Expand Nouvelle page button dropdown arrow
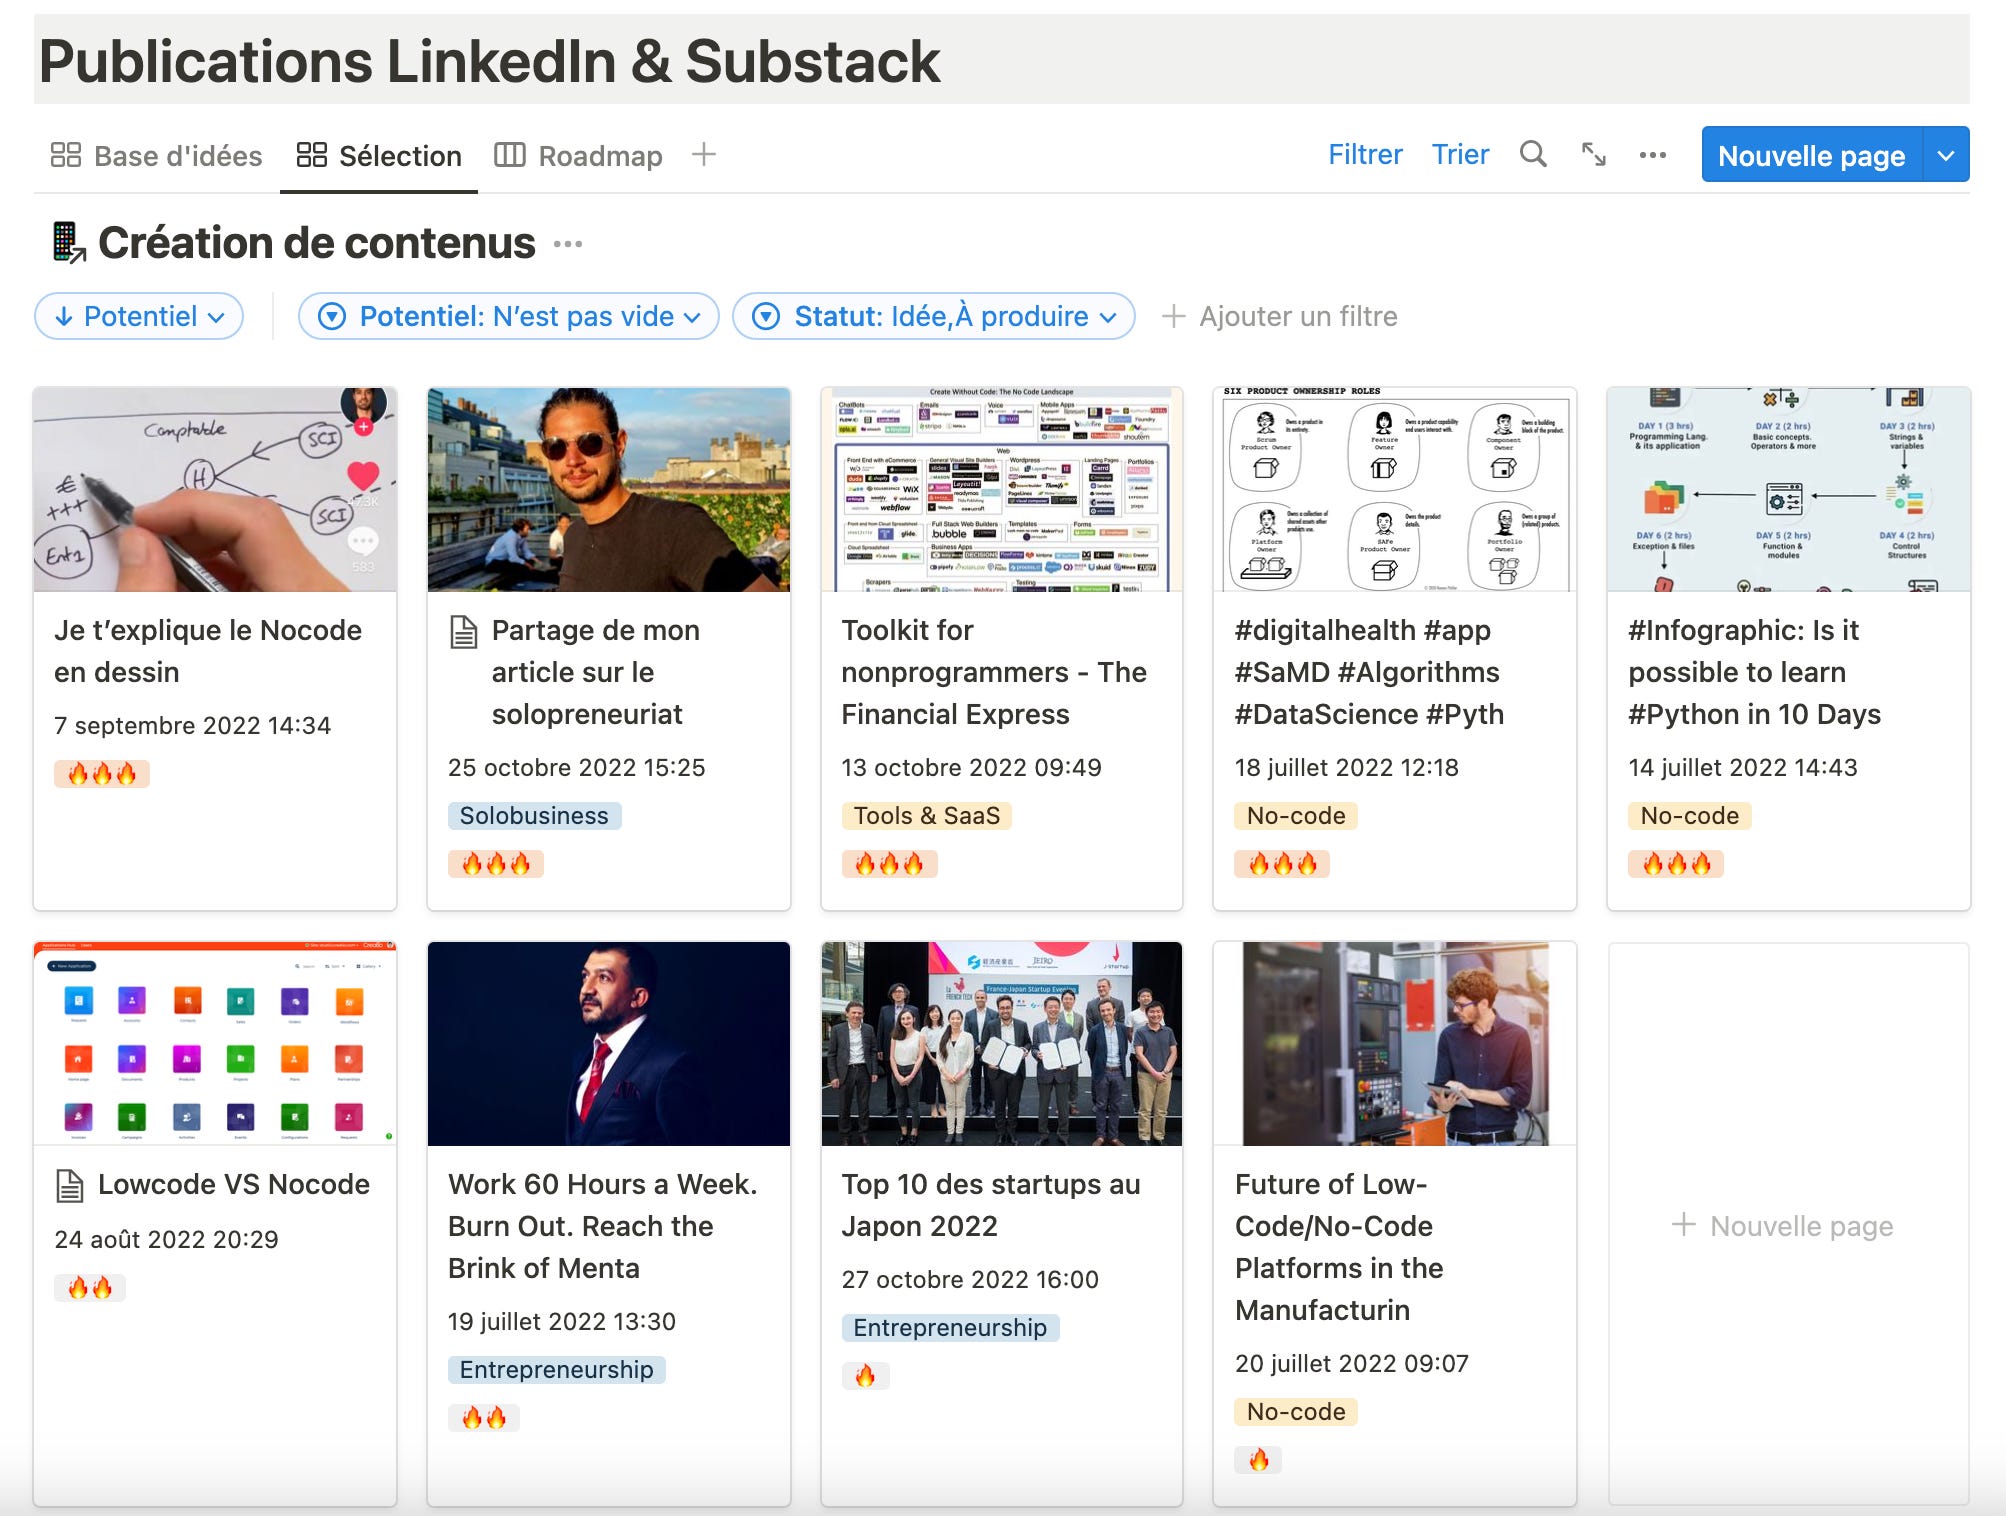Viewport: 2006px width, 1516px height. [x=1945, y=155]
